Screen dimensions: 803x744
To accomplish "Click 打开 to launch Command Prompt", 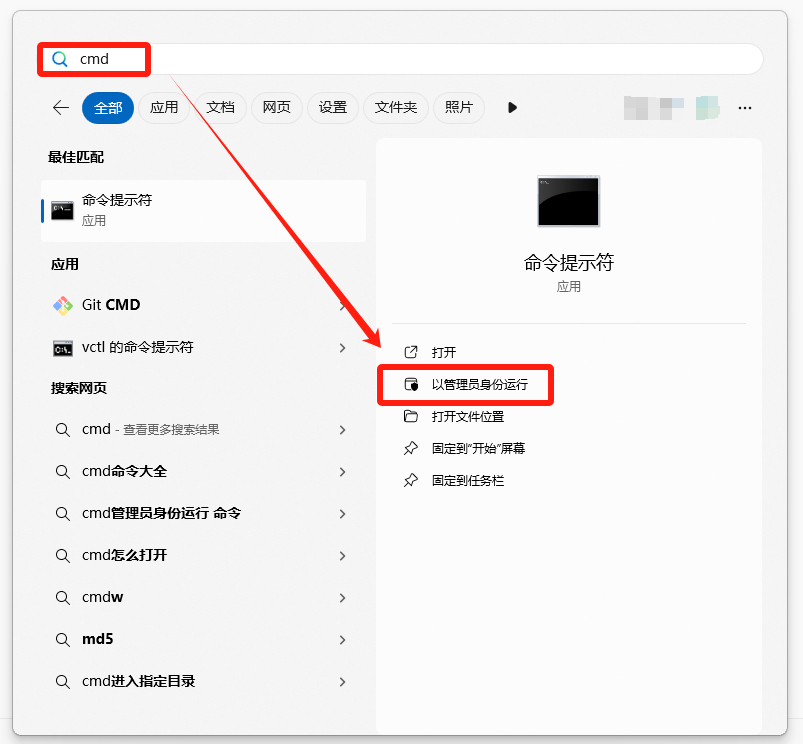I will (444, 353).
